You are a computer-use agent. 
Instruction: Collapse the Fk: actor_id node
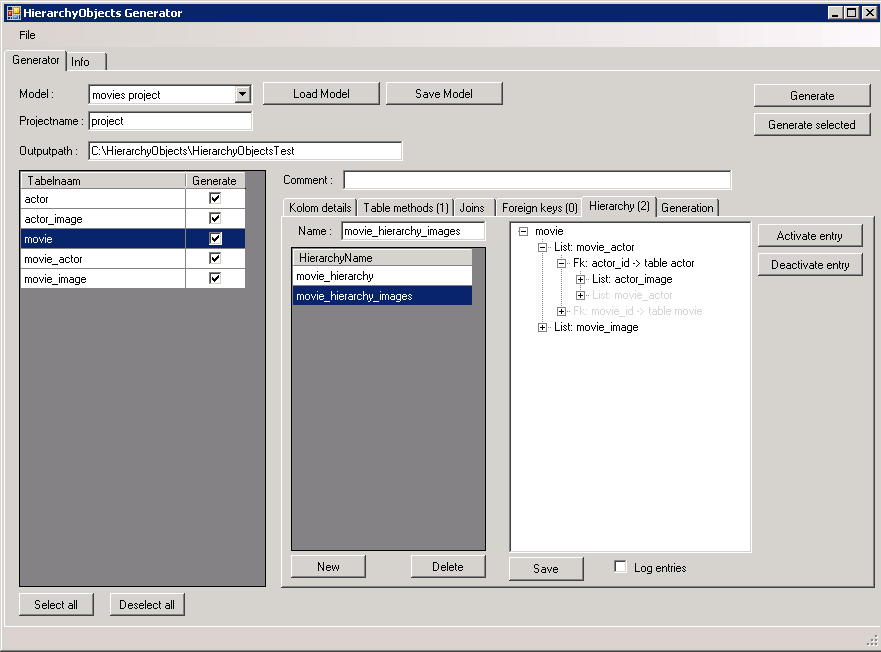click(x=561, y=263)
